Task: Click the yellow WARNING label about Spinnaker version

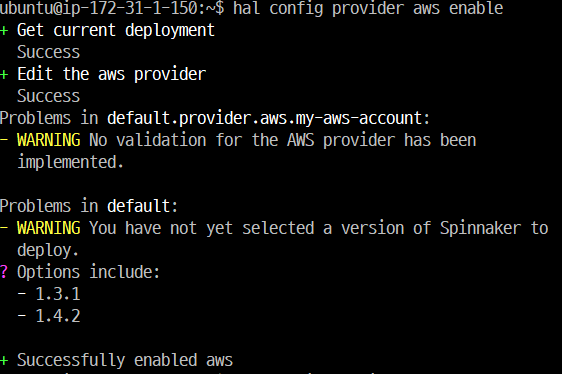Action: tap(49, 228)
